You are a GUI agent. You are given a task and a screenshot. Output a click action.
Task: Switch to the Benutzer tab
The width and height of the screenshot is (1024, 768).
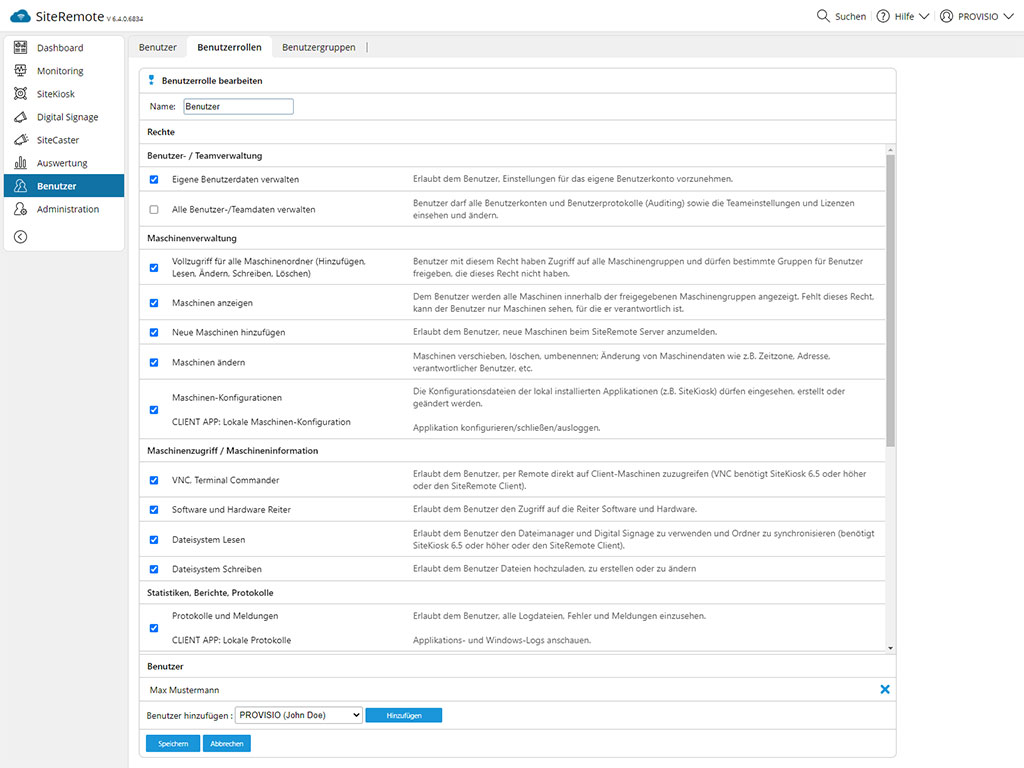(158, 47)
